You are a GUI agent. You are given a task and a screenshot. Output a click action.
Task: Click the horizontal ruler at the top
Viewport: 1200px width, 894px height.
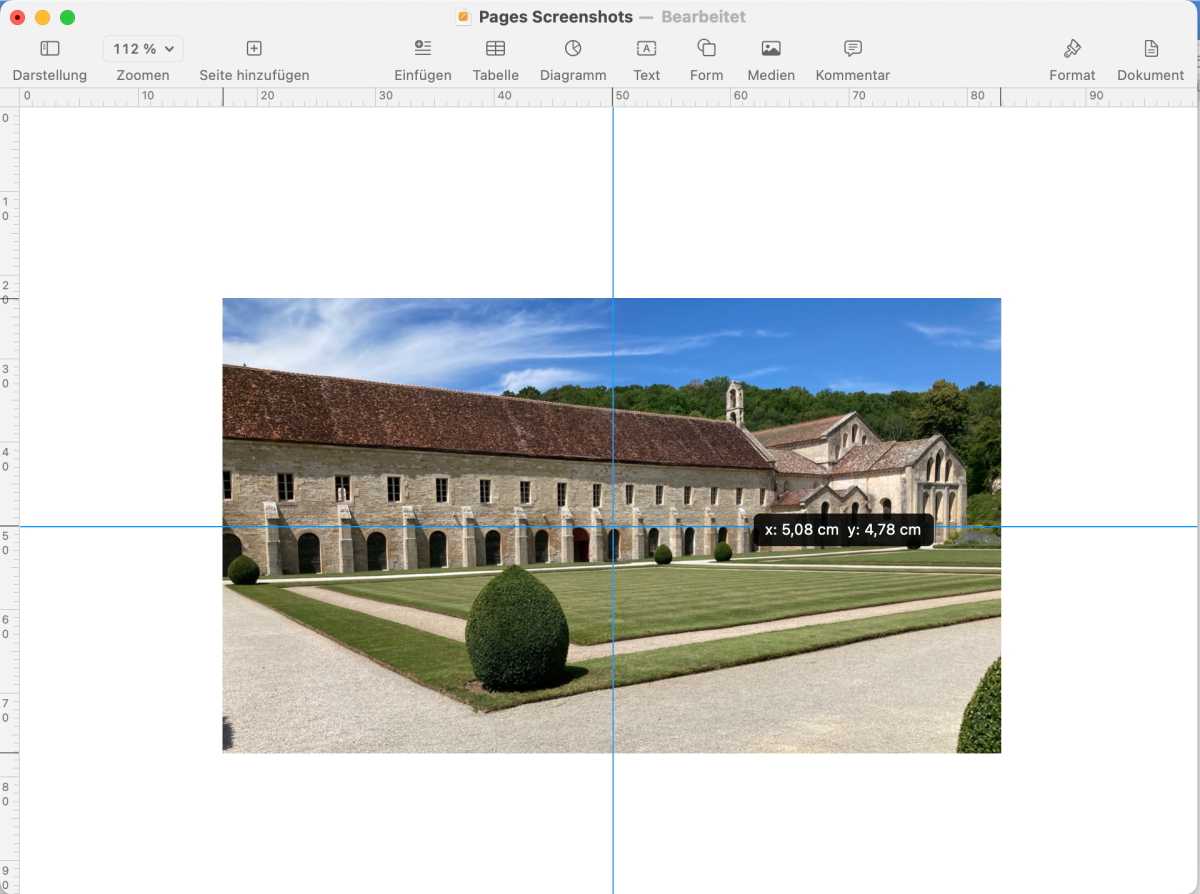point(609,97)
